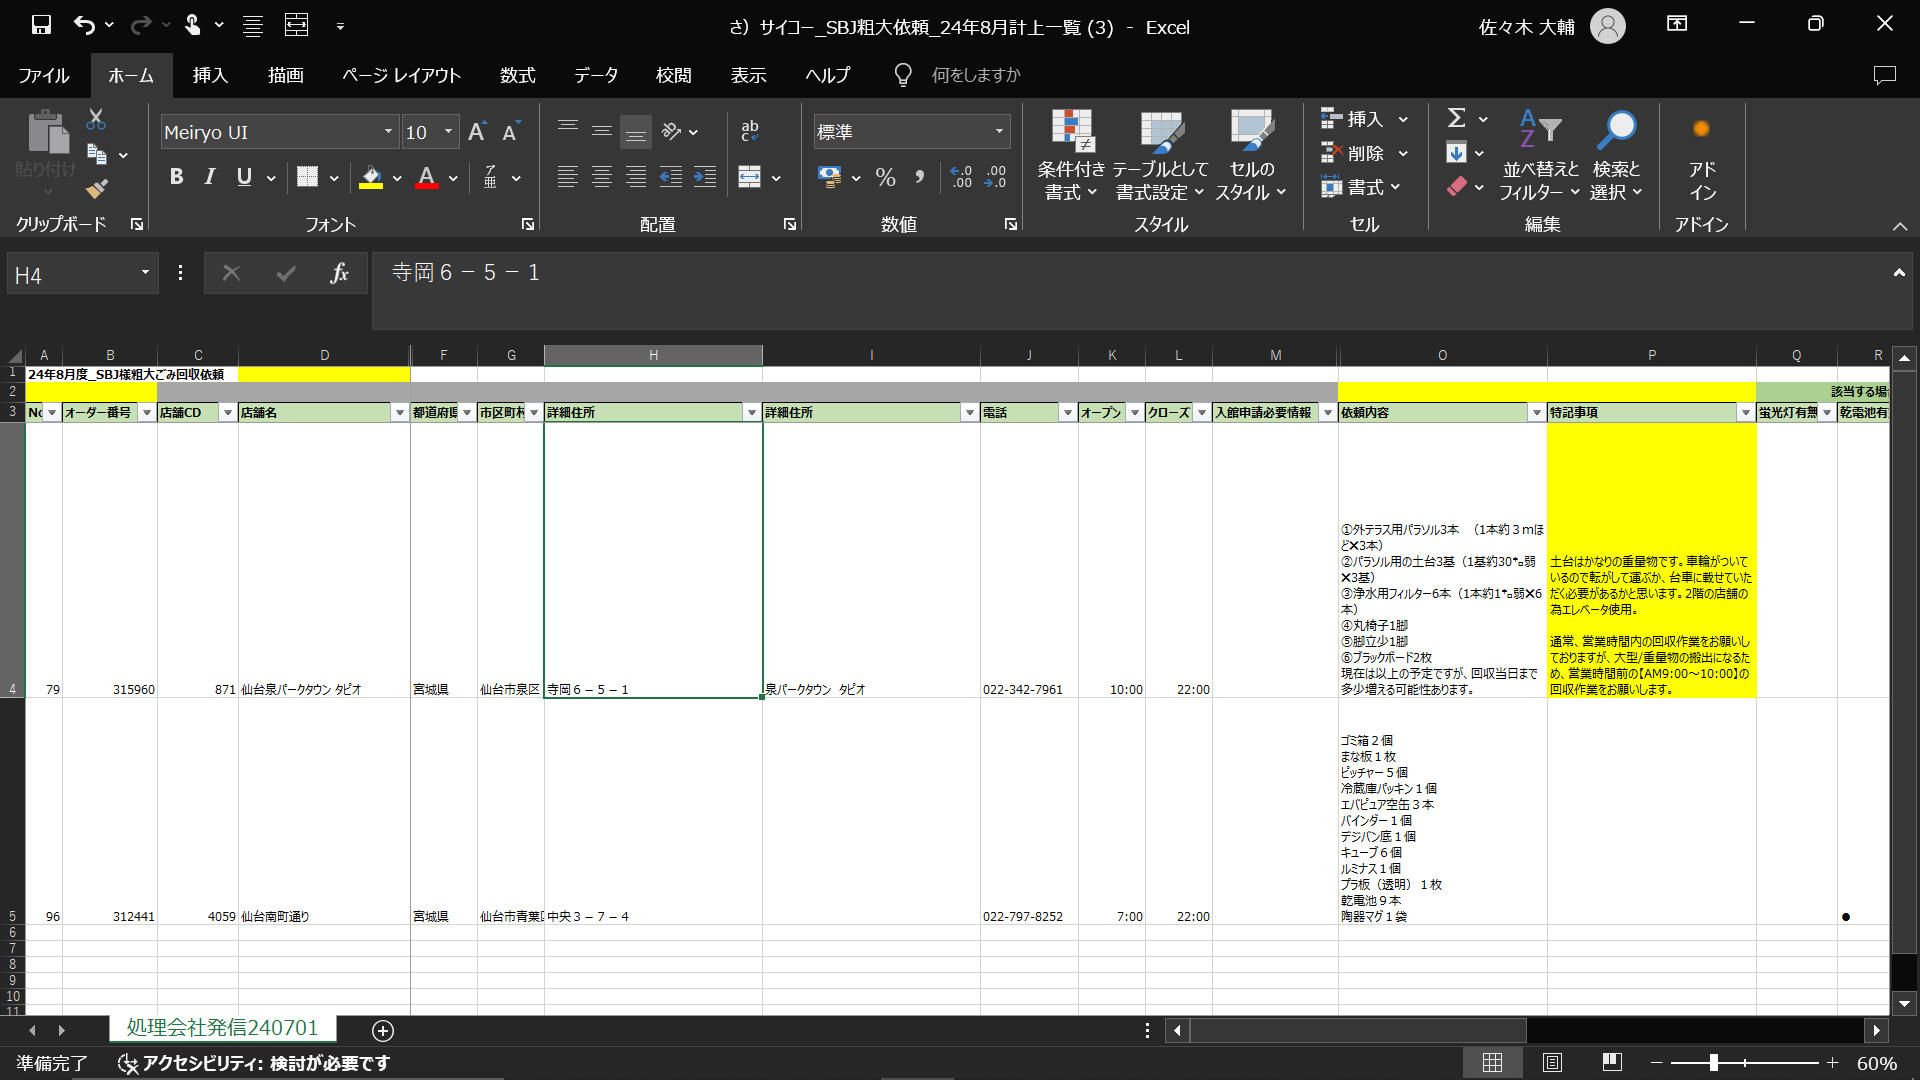Viewport: 1920px width, 1080px height.
Task: Click the zoom slider in status bar
Action: [x=1713, y=1063]
